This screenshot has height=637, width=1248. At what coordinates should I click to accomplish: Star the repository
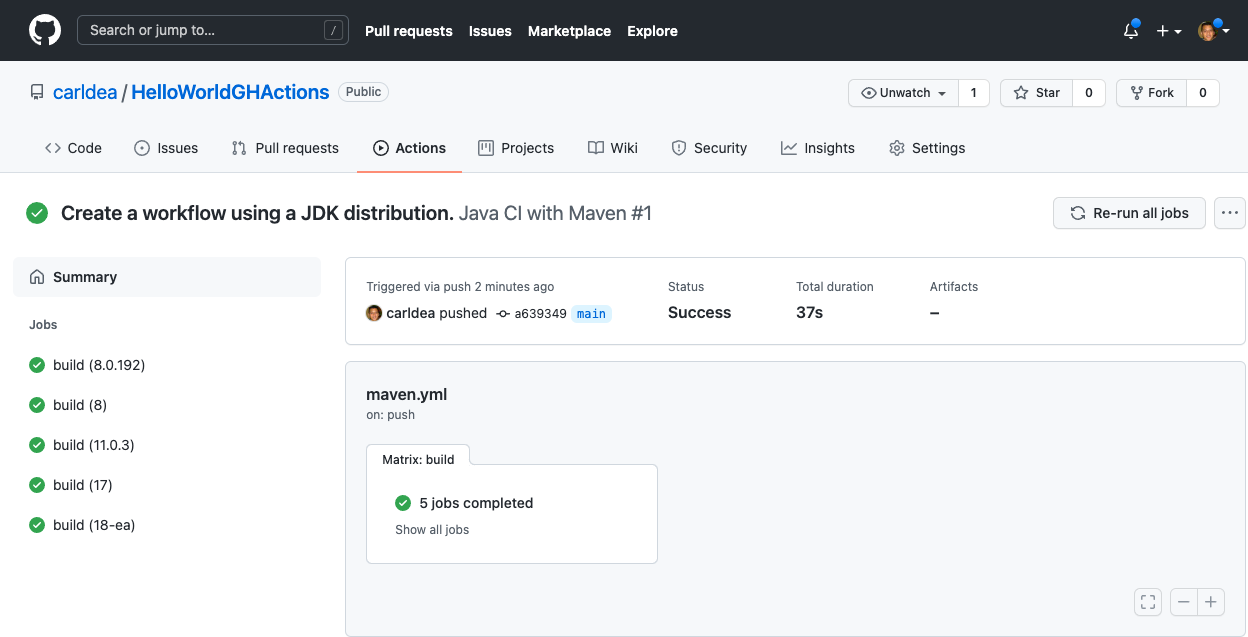pos(1036,93)
